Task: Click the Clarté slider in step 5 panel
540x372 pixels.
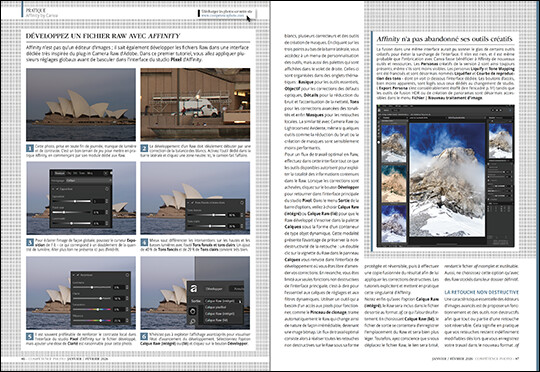Action: (x=92, y=298)
